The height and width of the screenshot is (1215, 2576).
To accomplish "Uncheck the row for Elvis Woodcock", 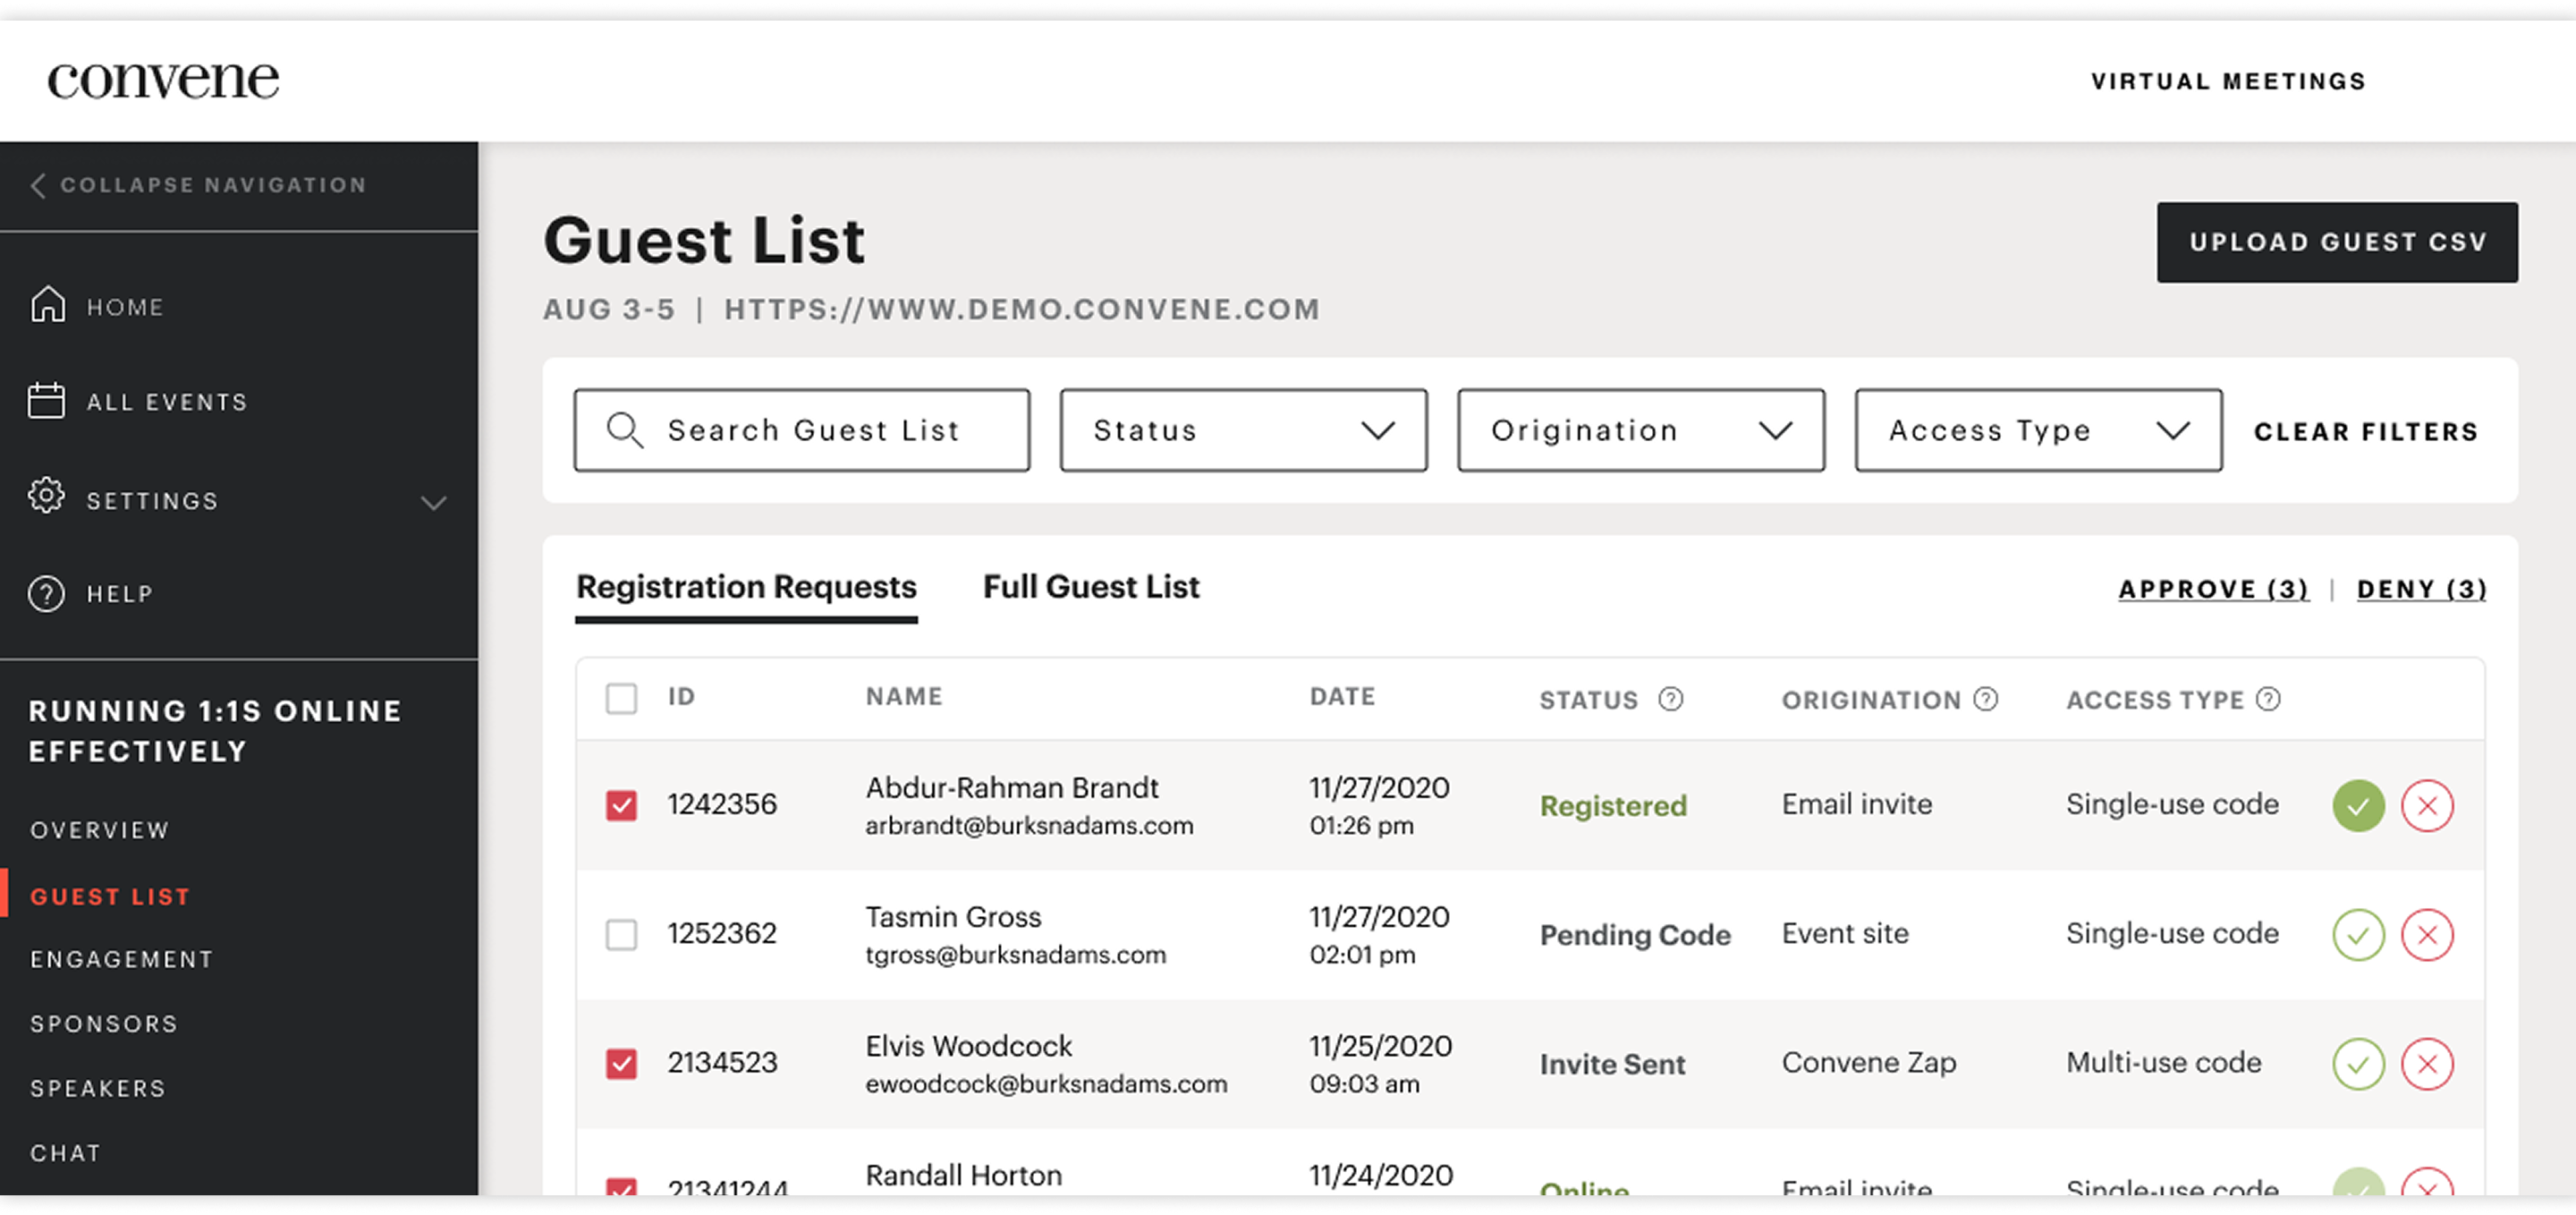I will (x=621, y=1064).
